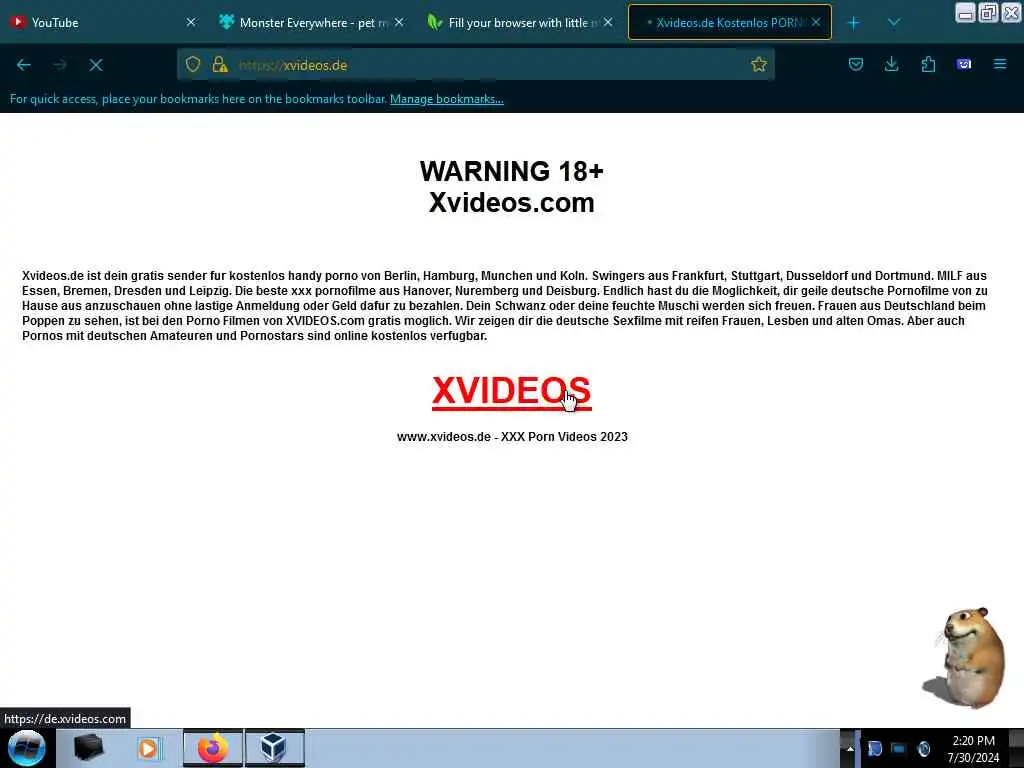Close the YouTube tab
The height and width of the screenshot is (768, 1024).
point(191,22)
